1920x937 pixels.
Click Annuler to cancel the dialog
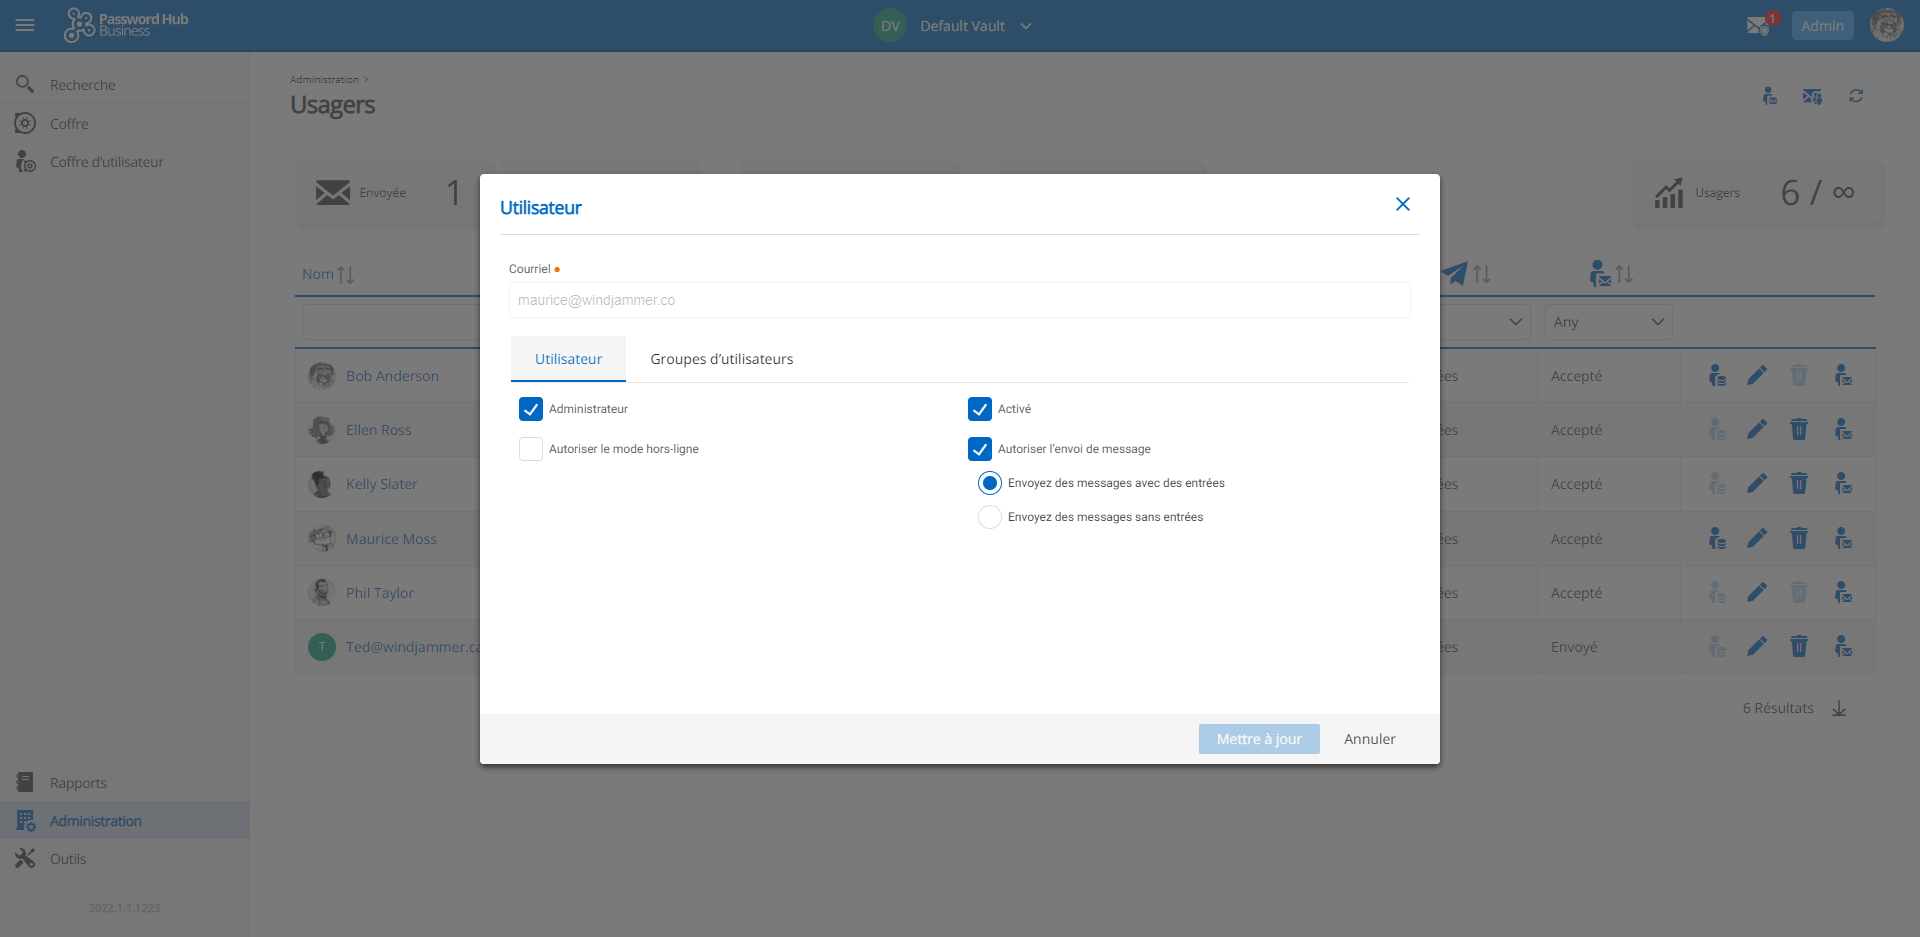coord(1369,739)
